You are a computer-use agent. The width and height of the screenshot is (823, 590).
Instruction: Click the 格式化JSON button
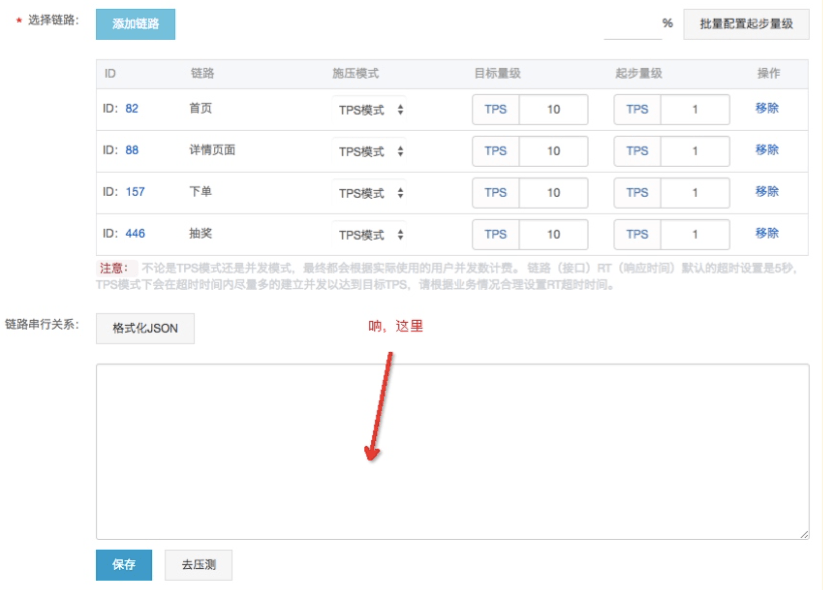(145, 329)
